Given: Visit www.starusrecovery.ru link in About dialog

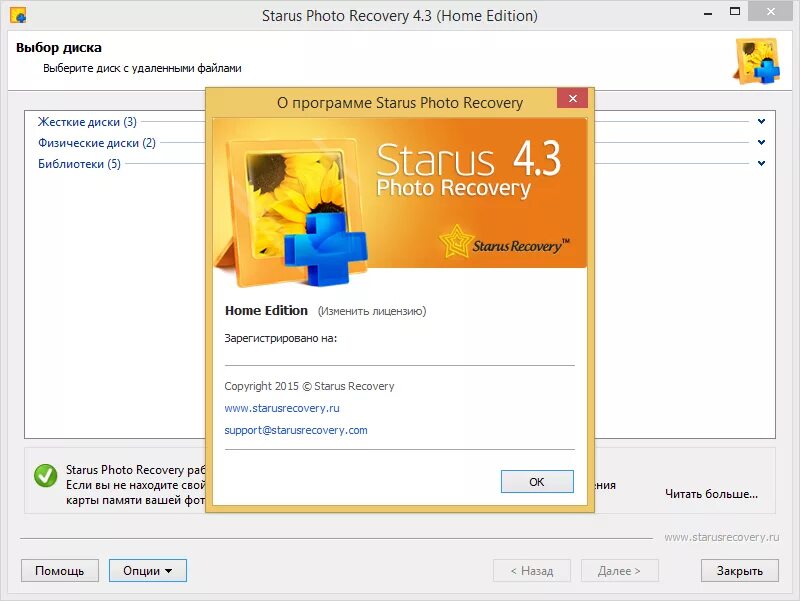Looking at the screenshot, I should tap(282, 408).
